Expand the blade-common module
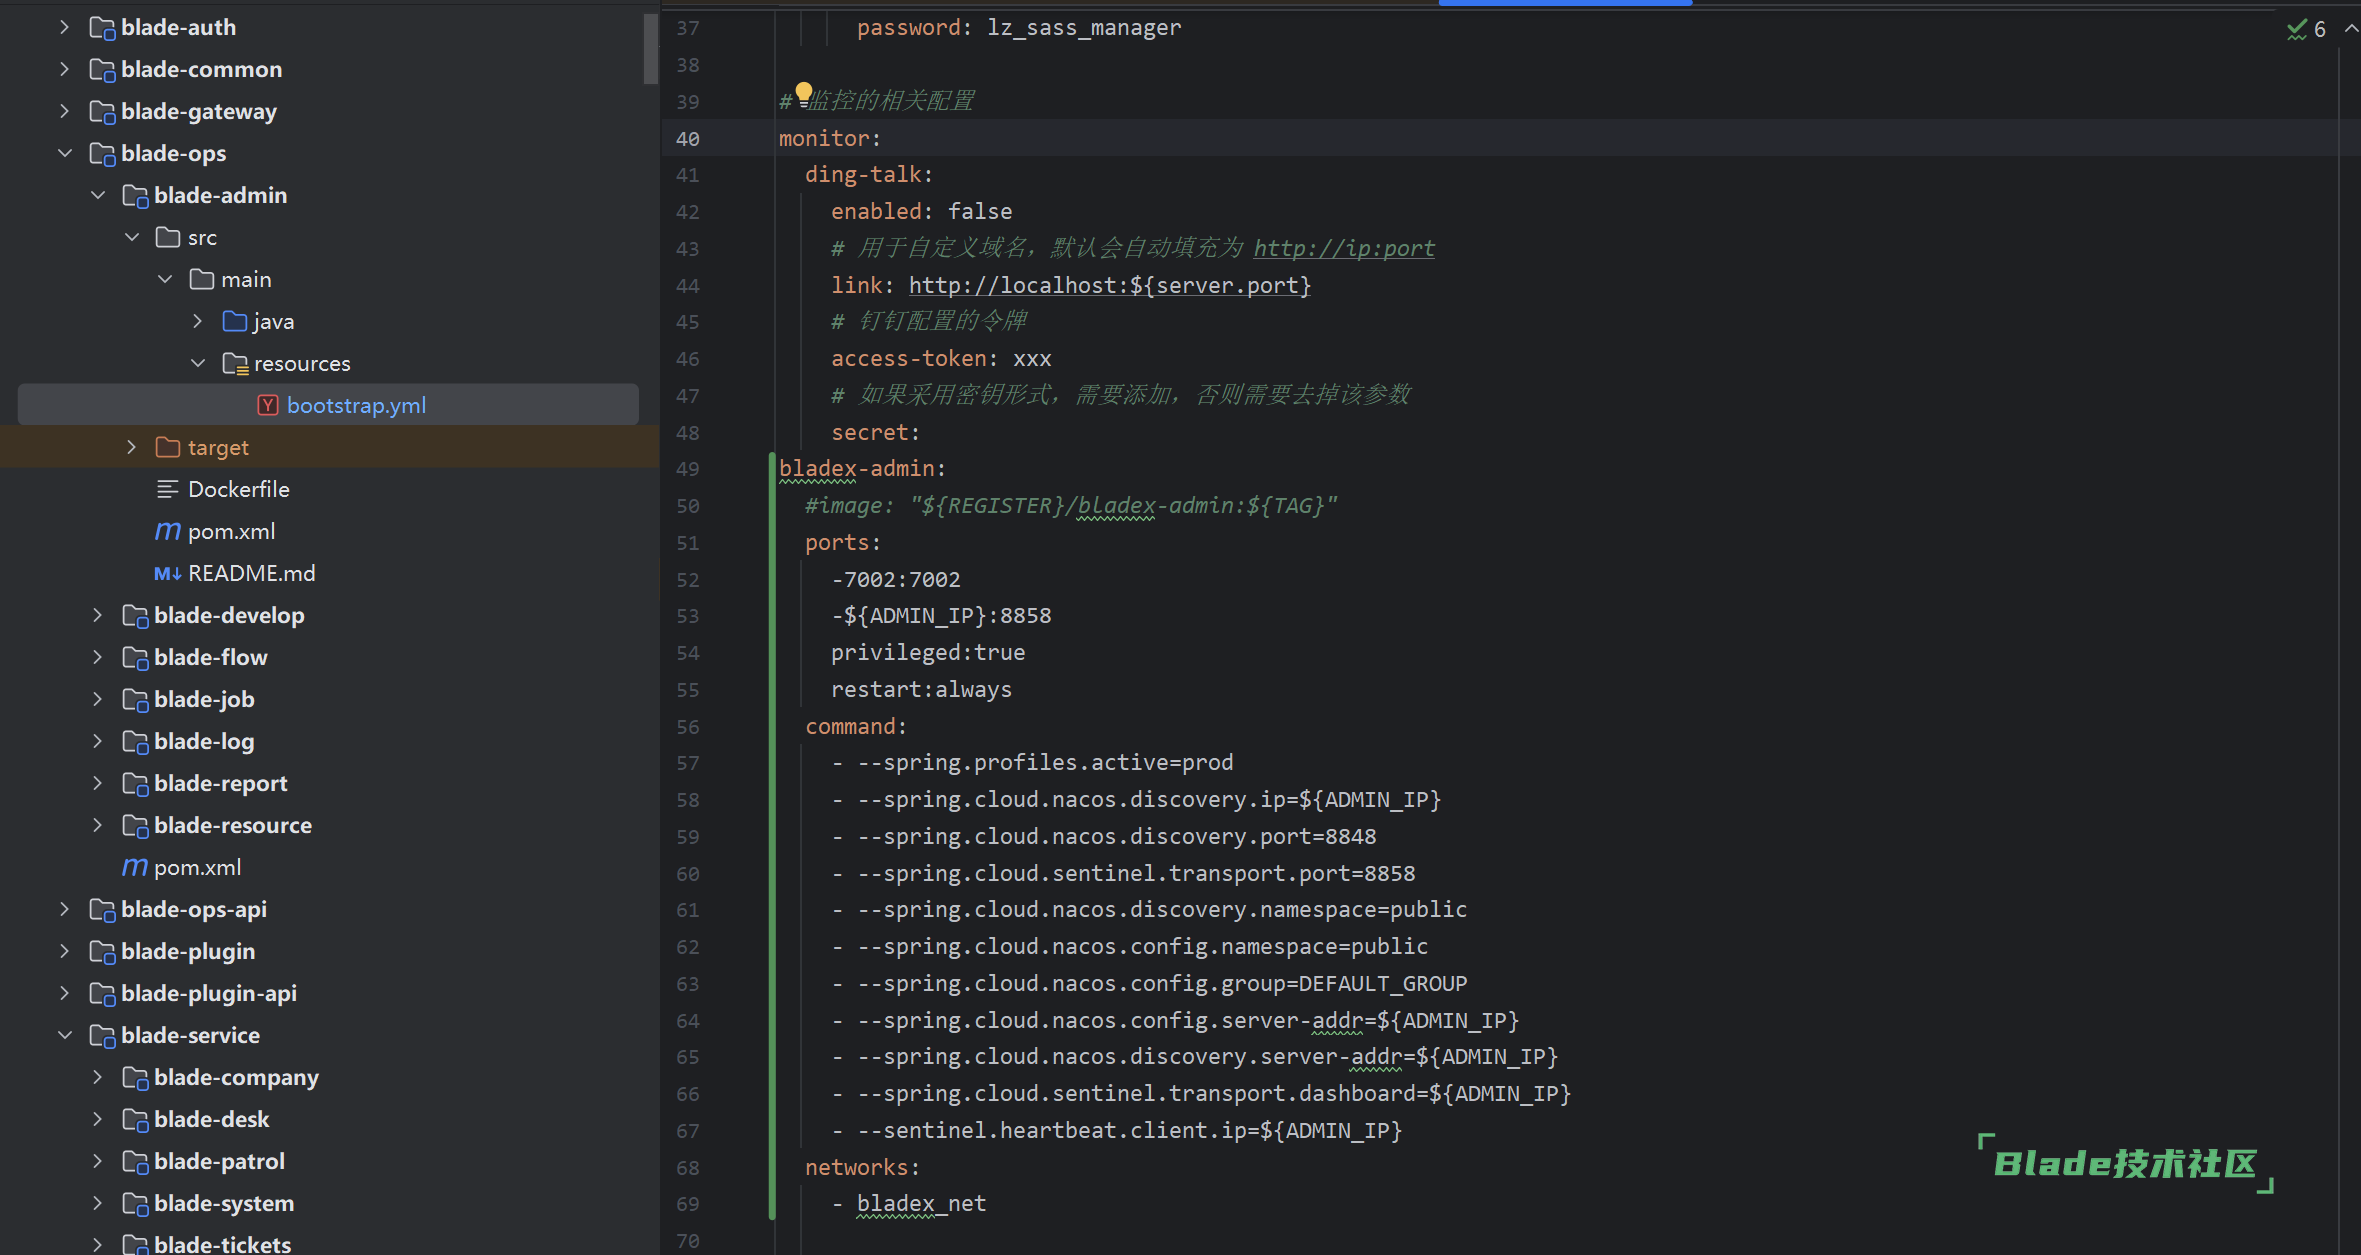This screenshot has height=1255, width=2361. 64,70
